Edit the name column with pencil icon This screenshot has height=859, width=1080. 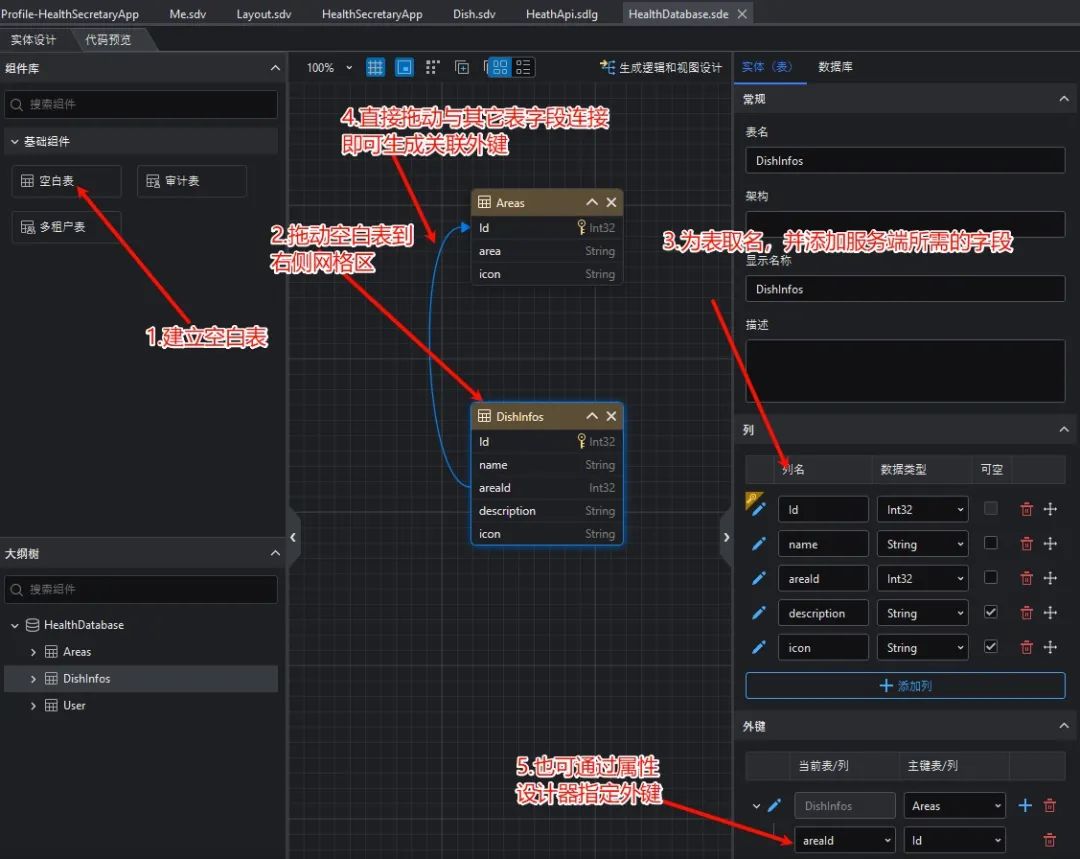(x=758, y=544)
